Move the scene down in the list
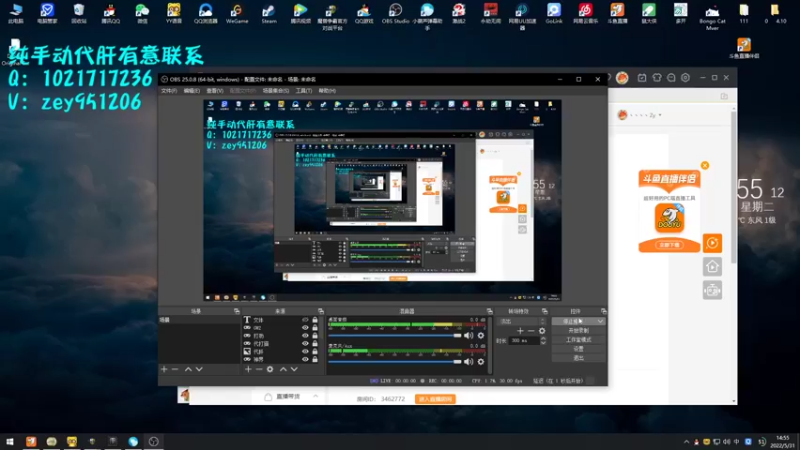This screenshot has height=450, width=800. 199,369
